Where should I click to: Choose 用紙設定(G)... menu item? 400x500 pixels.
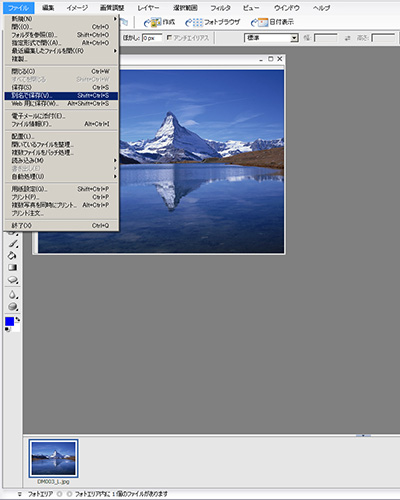tap(61, 189)
